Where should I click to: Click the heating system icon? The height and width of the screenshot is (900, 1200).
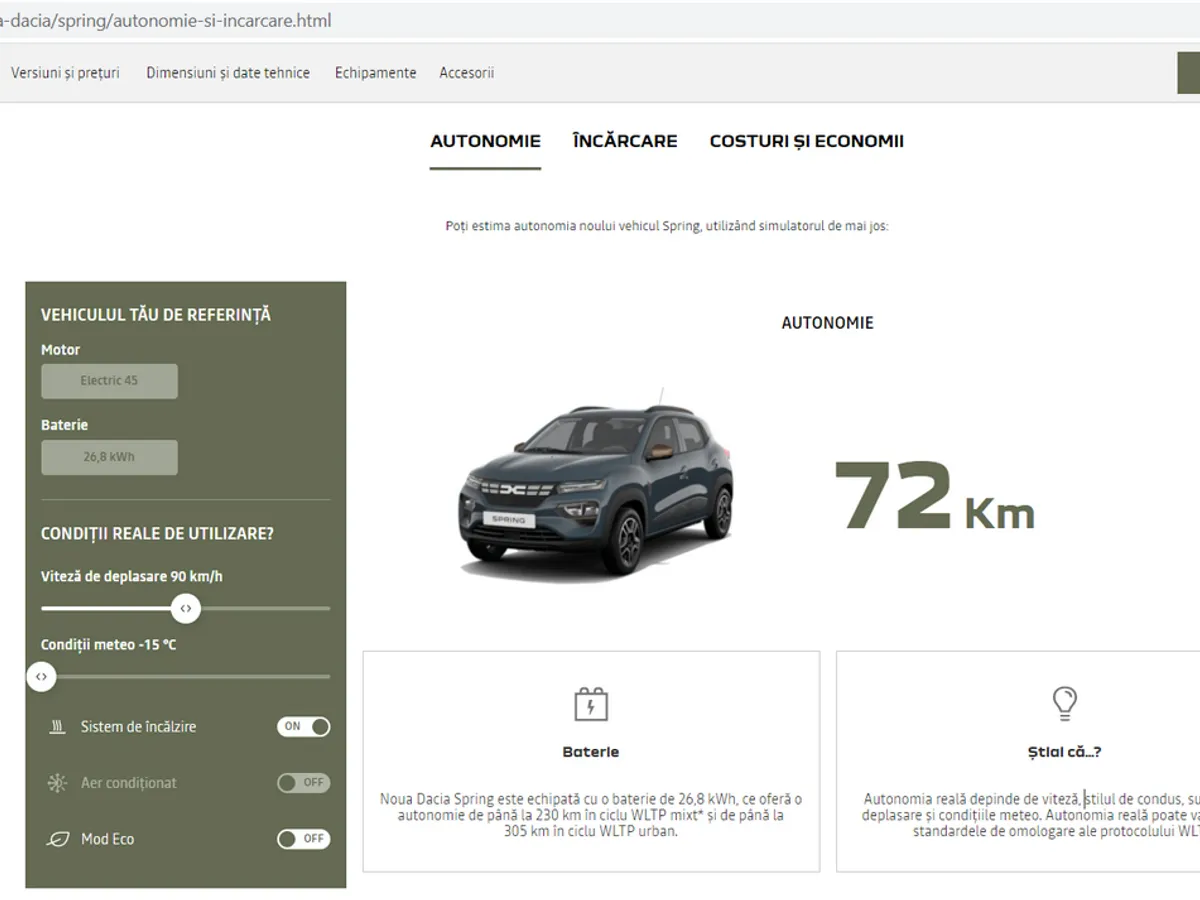pos(57,727)
